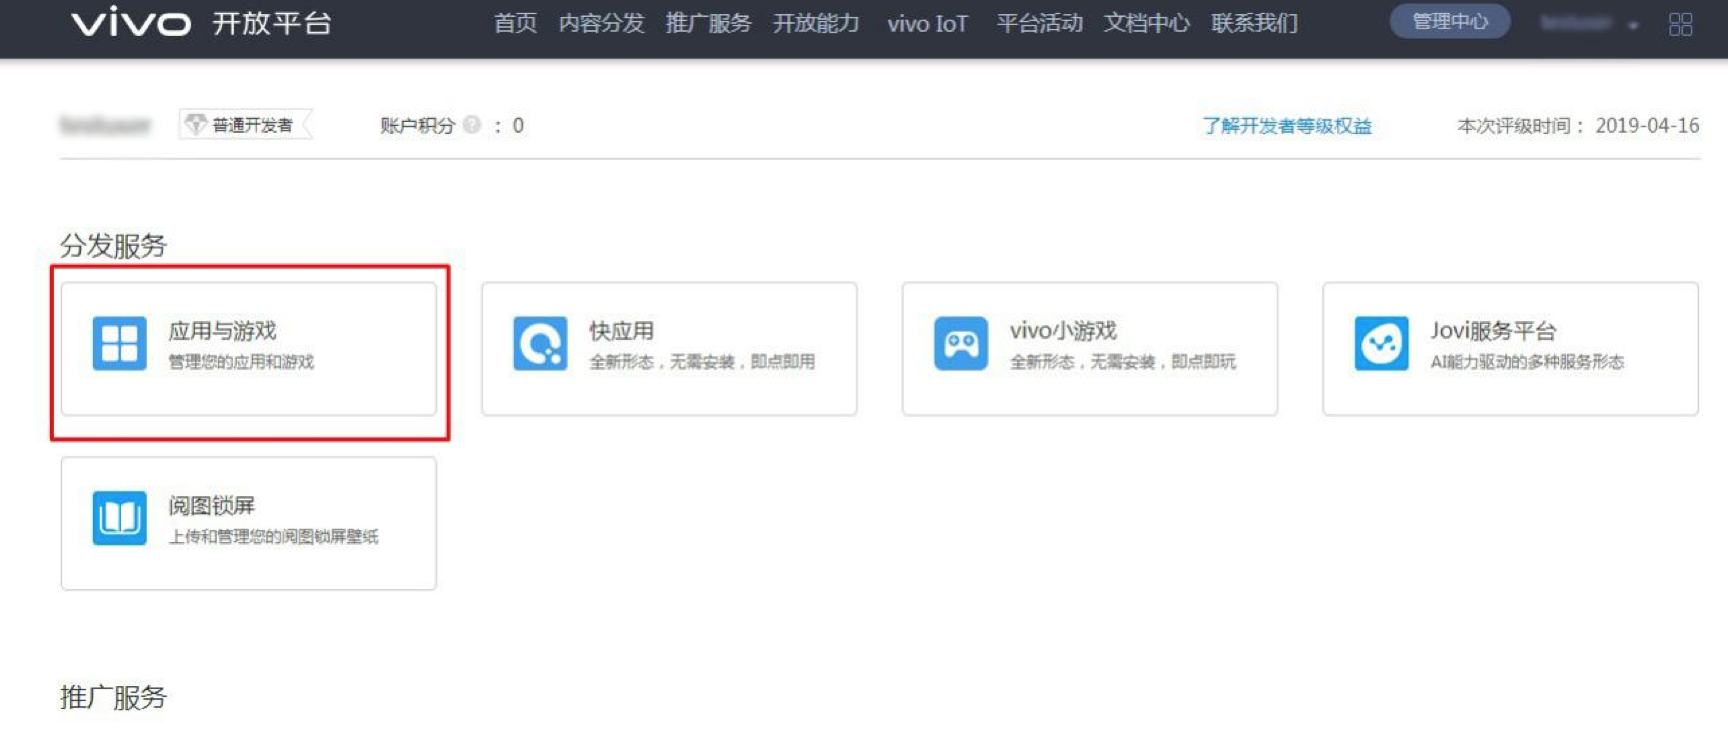1728x730 pixels.
Task: Open the 应用与游戏 service card
Action: coord(249,349)
